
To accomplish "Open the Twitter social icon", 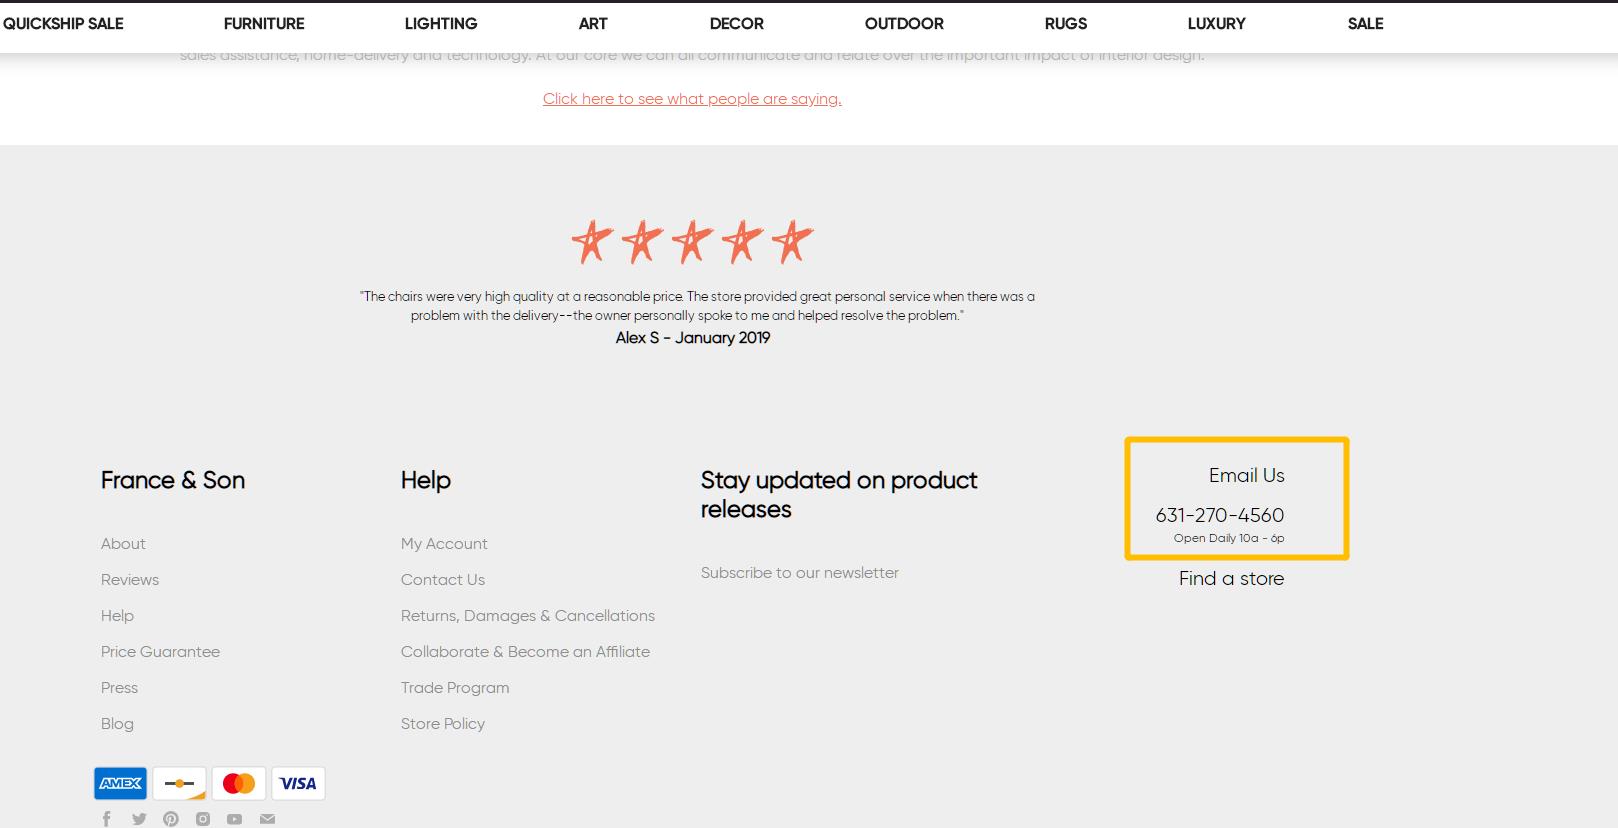I will click(x=139, y=819).
